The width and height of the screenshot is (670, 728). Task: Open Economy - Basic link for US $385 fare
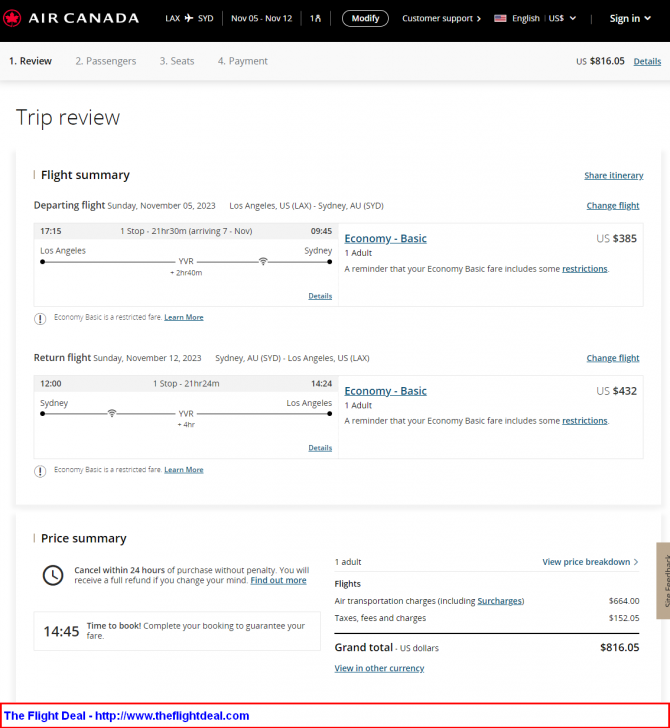pos(385,239)
